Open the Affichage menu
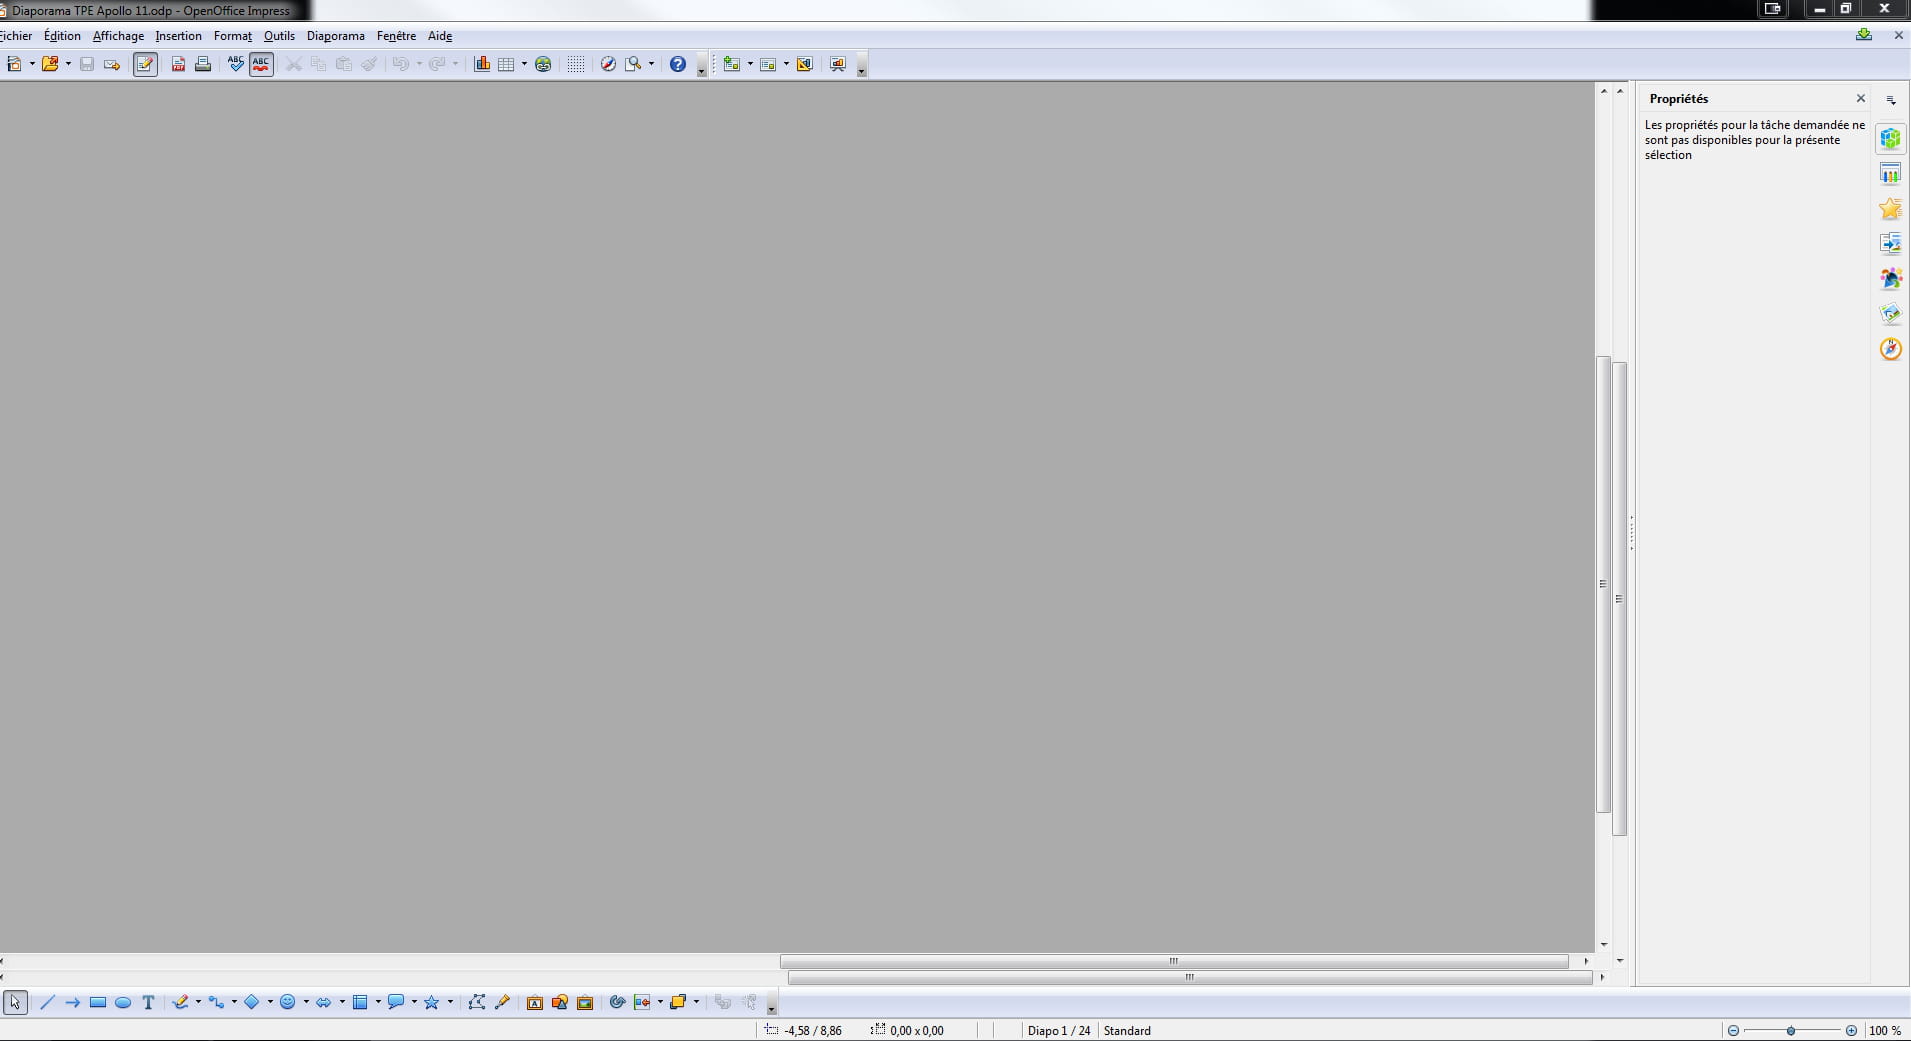Screen dimensions: 1911x1041 click(118, 36)
